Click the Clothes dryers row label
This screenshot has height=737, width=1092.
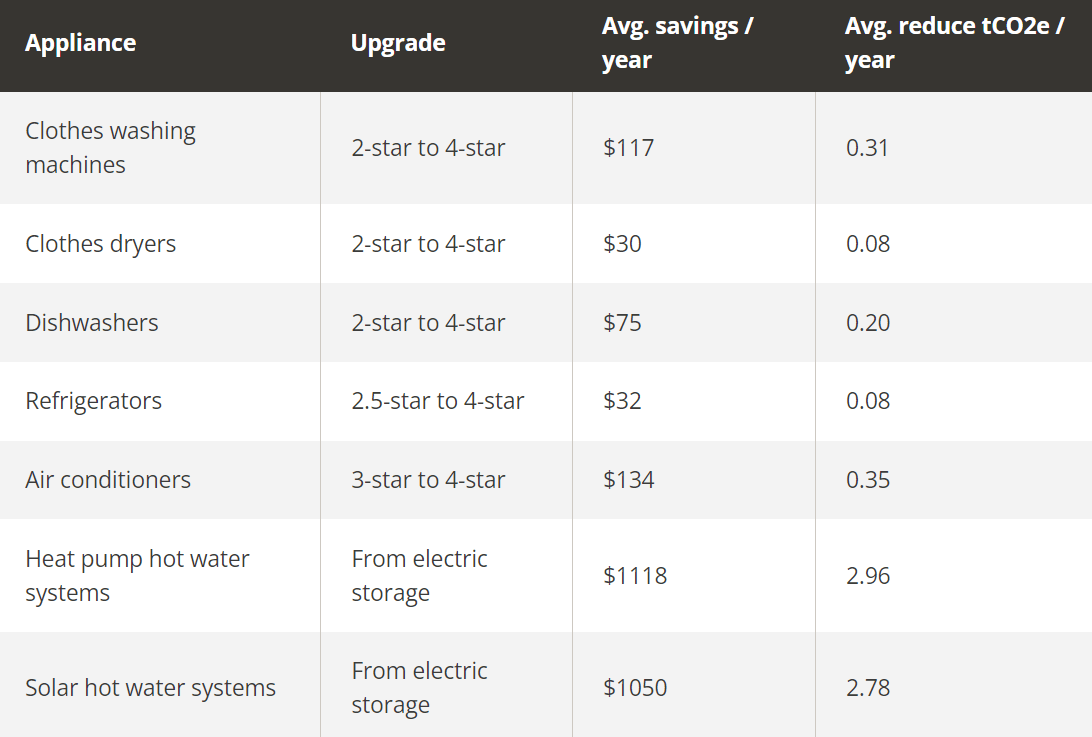pos(101,244)
